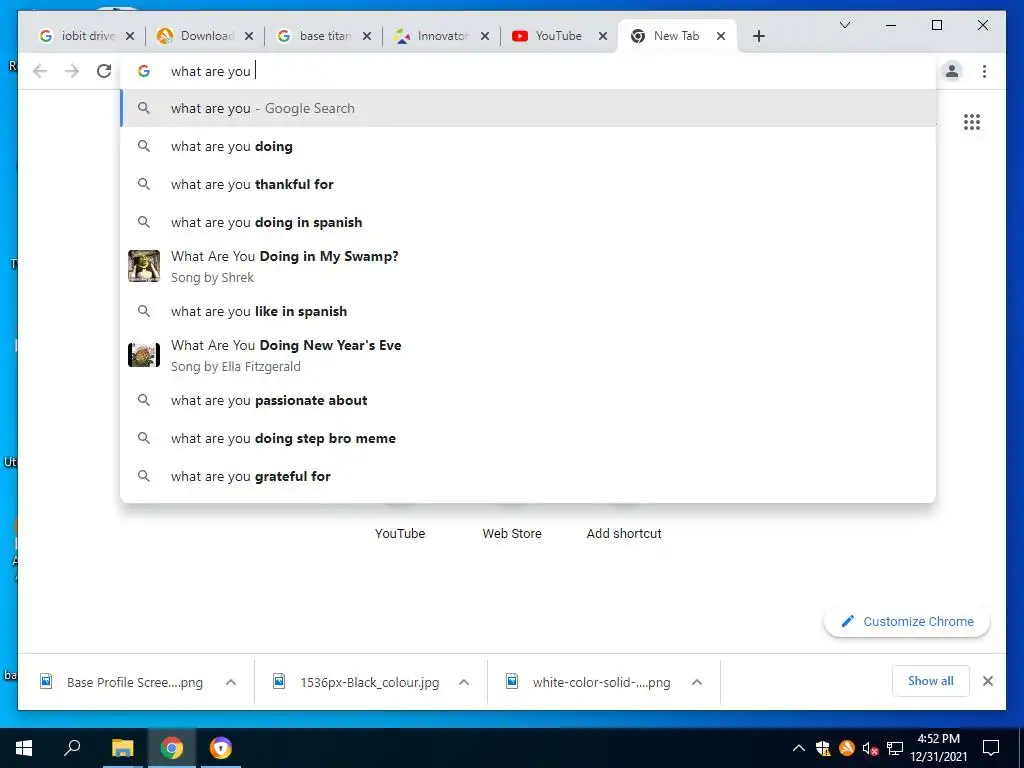Click the network tray icon
Image resolution: width=1024 pixels, height=768 pixels.
(895, 748)
